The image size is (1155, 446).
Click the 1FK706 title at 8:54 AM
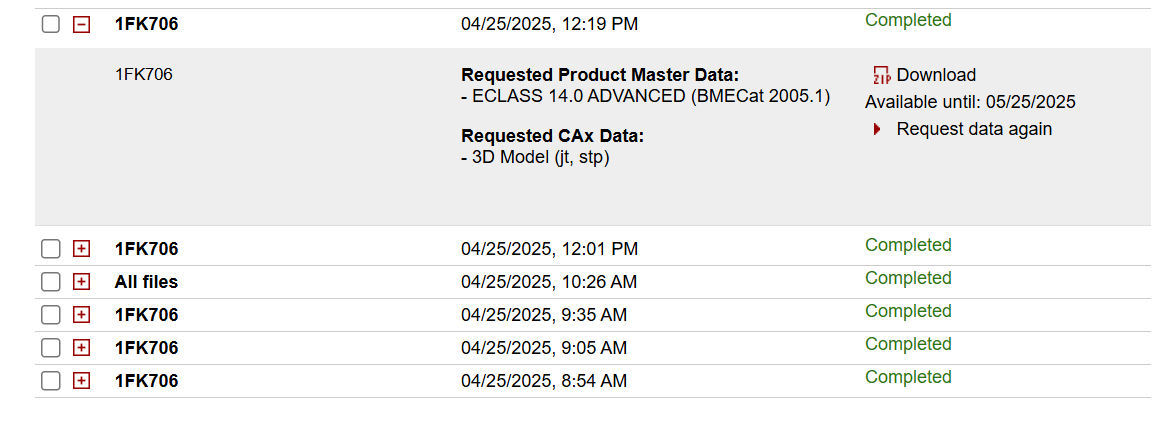point(146,381)
